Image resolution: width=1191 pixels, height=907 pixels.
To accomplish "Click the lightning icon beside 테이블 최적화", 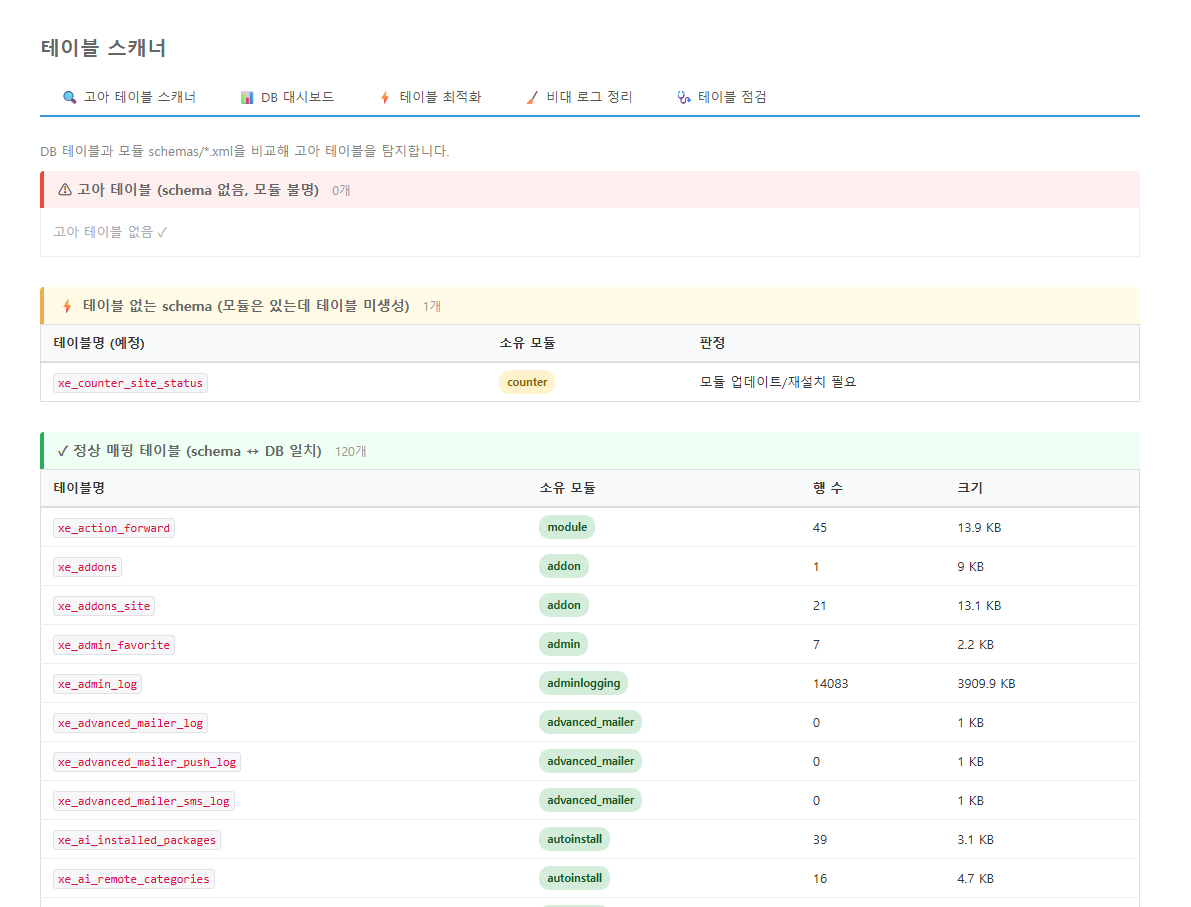I will coord(385,97).
